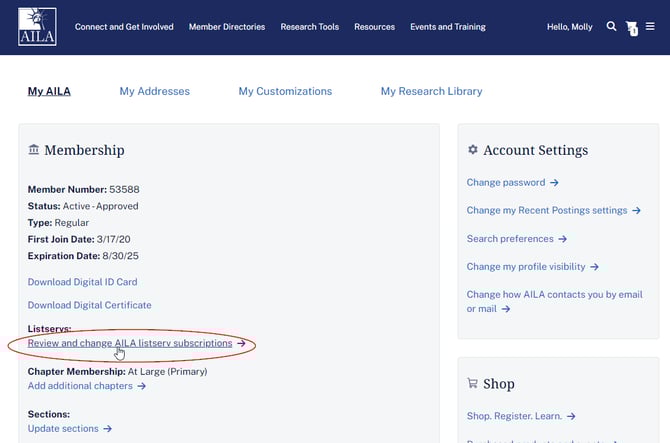The height and width of the screenshot is (443, 670).
Task: Open the hamburger menu icon
Action: point(650,26)
